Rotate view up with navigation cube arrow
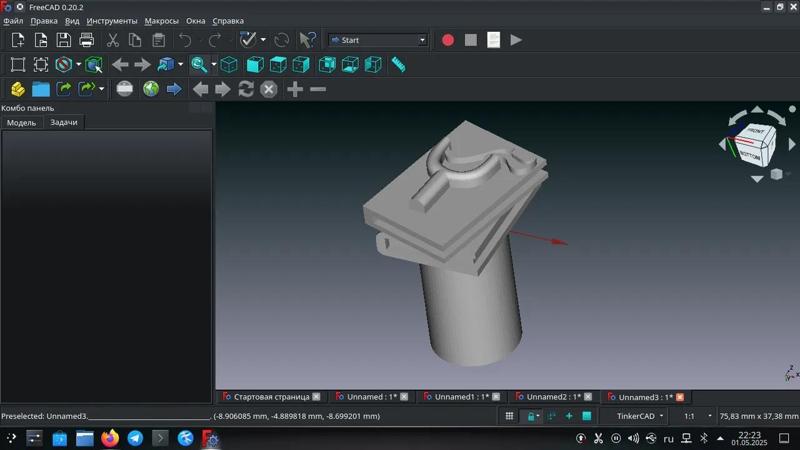The height and width of the screenshot is (450, 800). click(757, 110)
